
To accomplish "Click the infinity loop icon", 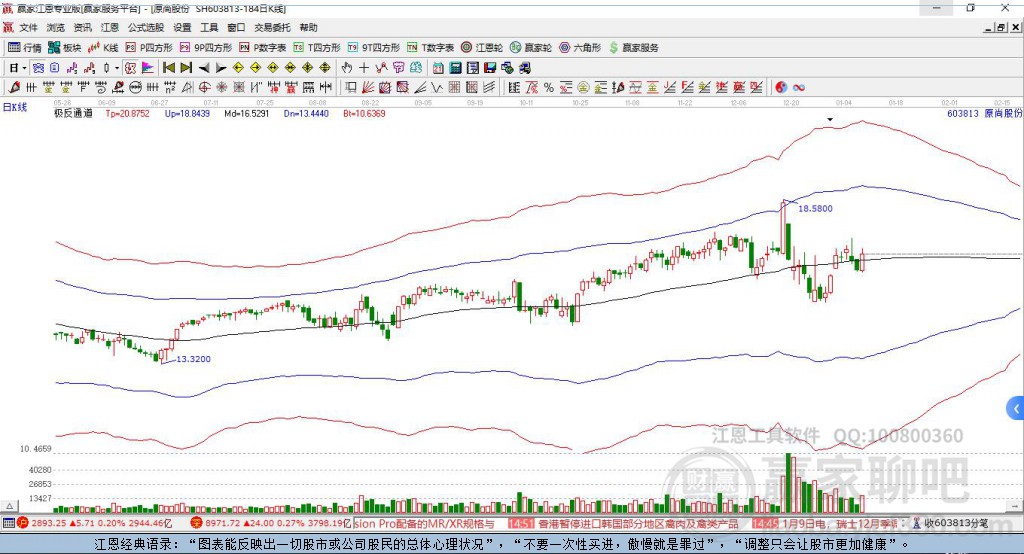I will pos(799,88).
